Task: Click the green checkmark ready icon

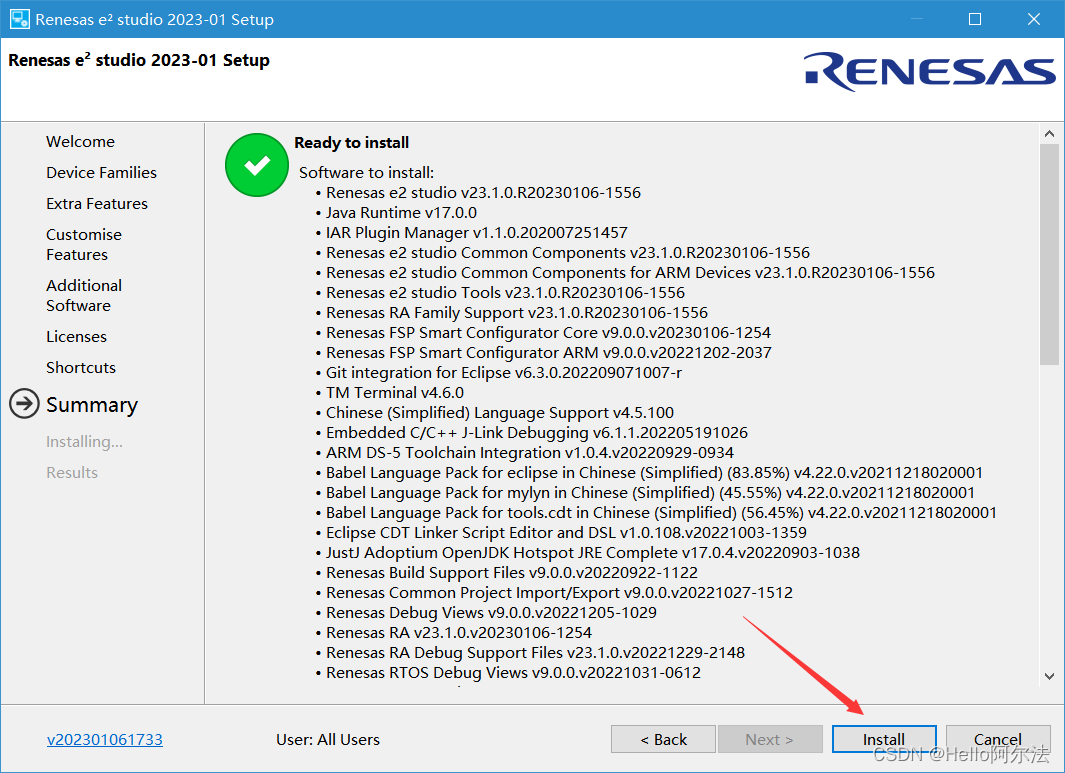Action: [x=257, y=165]
